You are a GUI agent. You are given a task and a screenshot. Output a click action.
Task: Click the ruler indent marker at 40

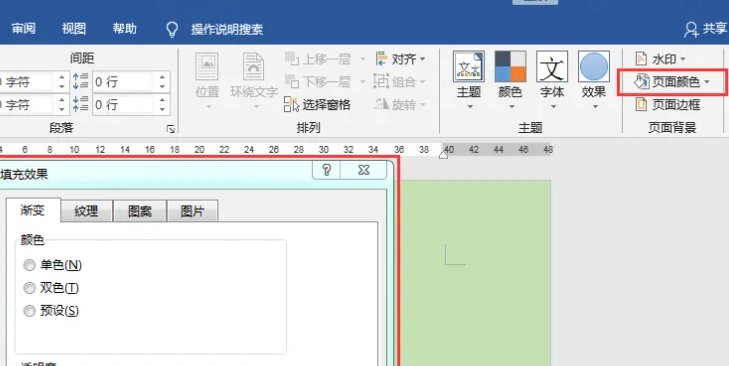point(443,154)
